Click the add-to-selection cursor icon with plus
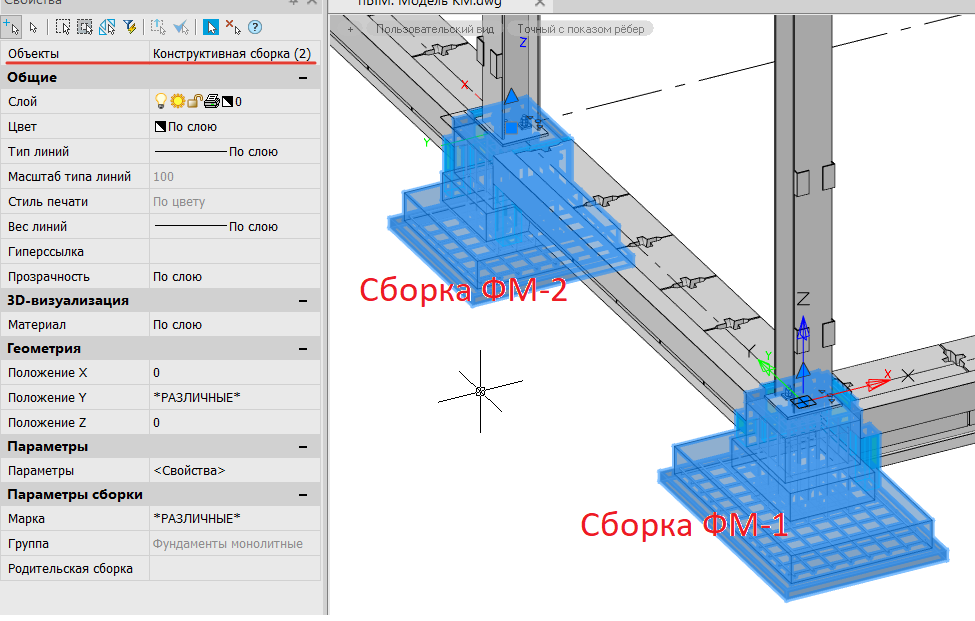The width and height of the screenshot is (975, 621). point(11,27)
